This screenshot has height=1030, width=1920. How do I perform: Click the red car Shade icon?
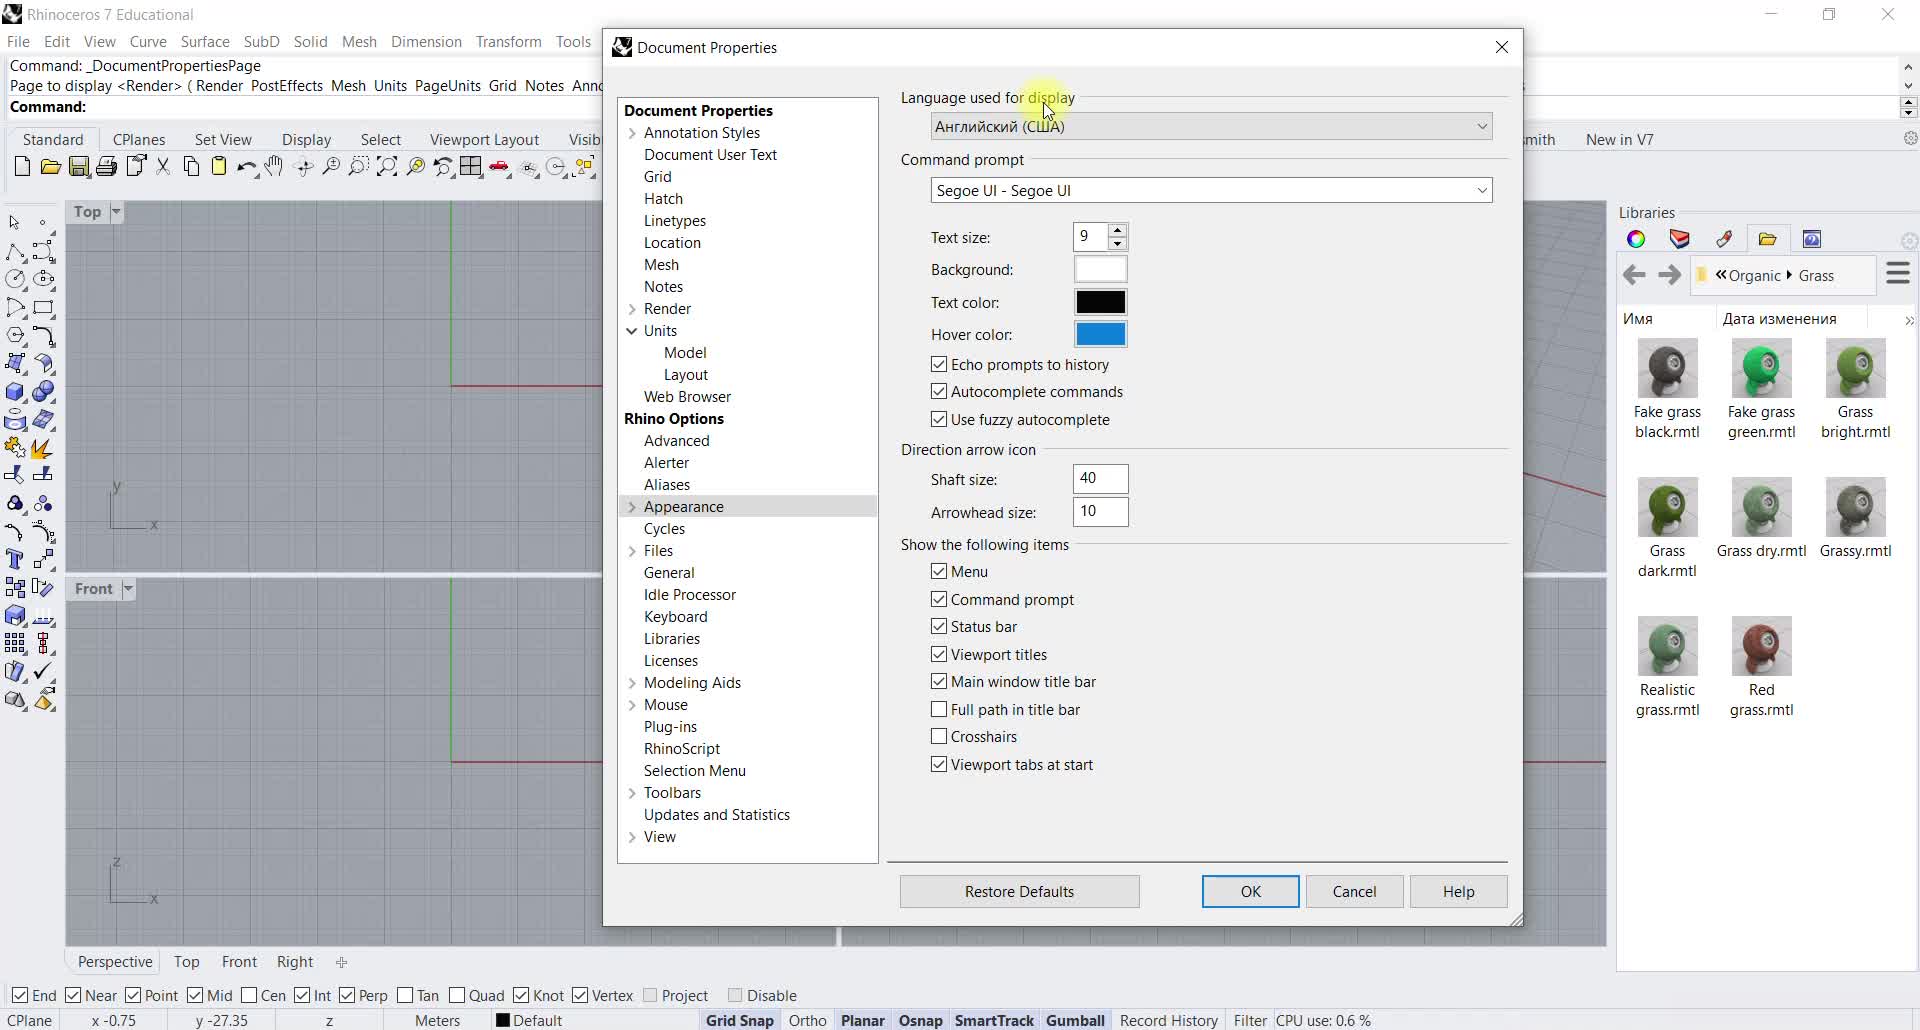pos(500,167)
